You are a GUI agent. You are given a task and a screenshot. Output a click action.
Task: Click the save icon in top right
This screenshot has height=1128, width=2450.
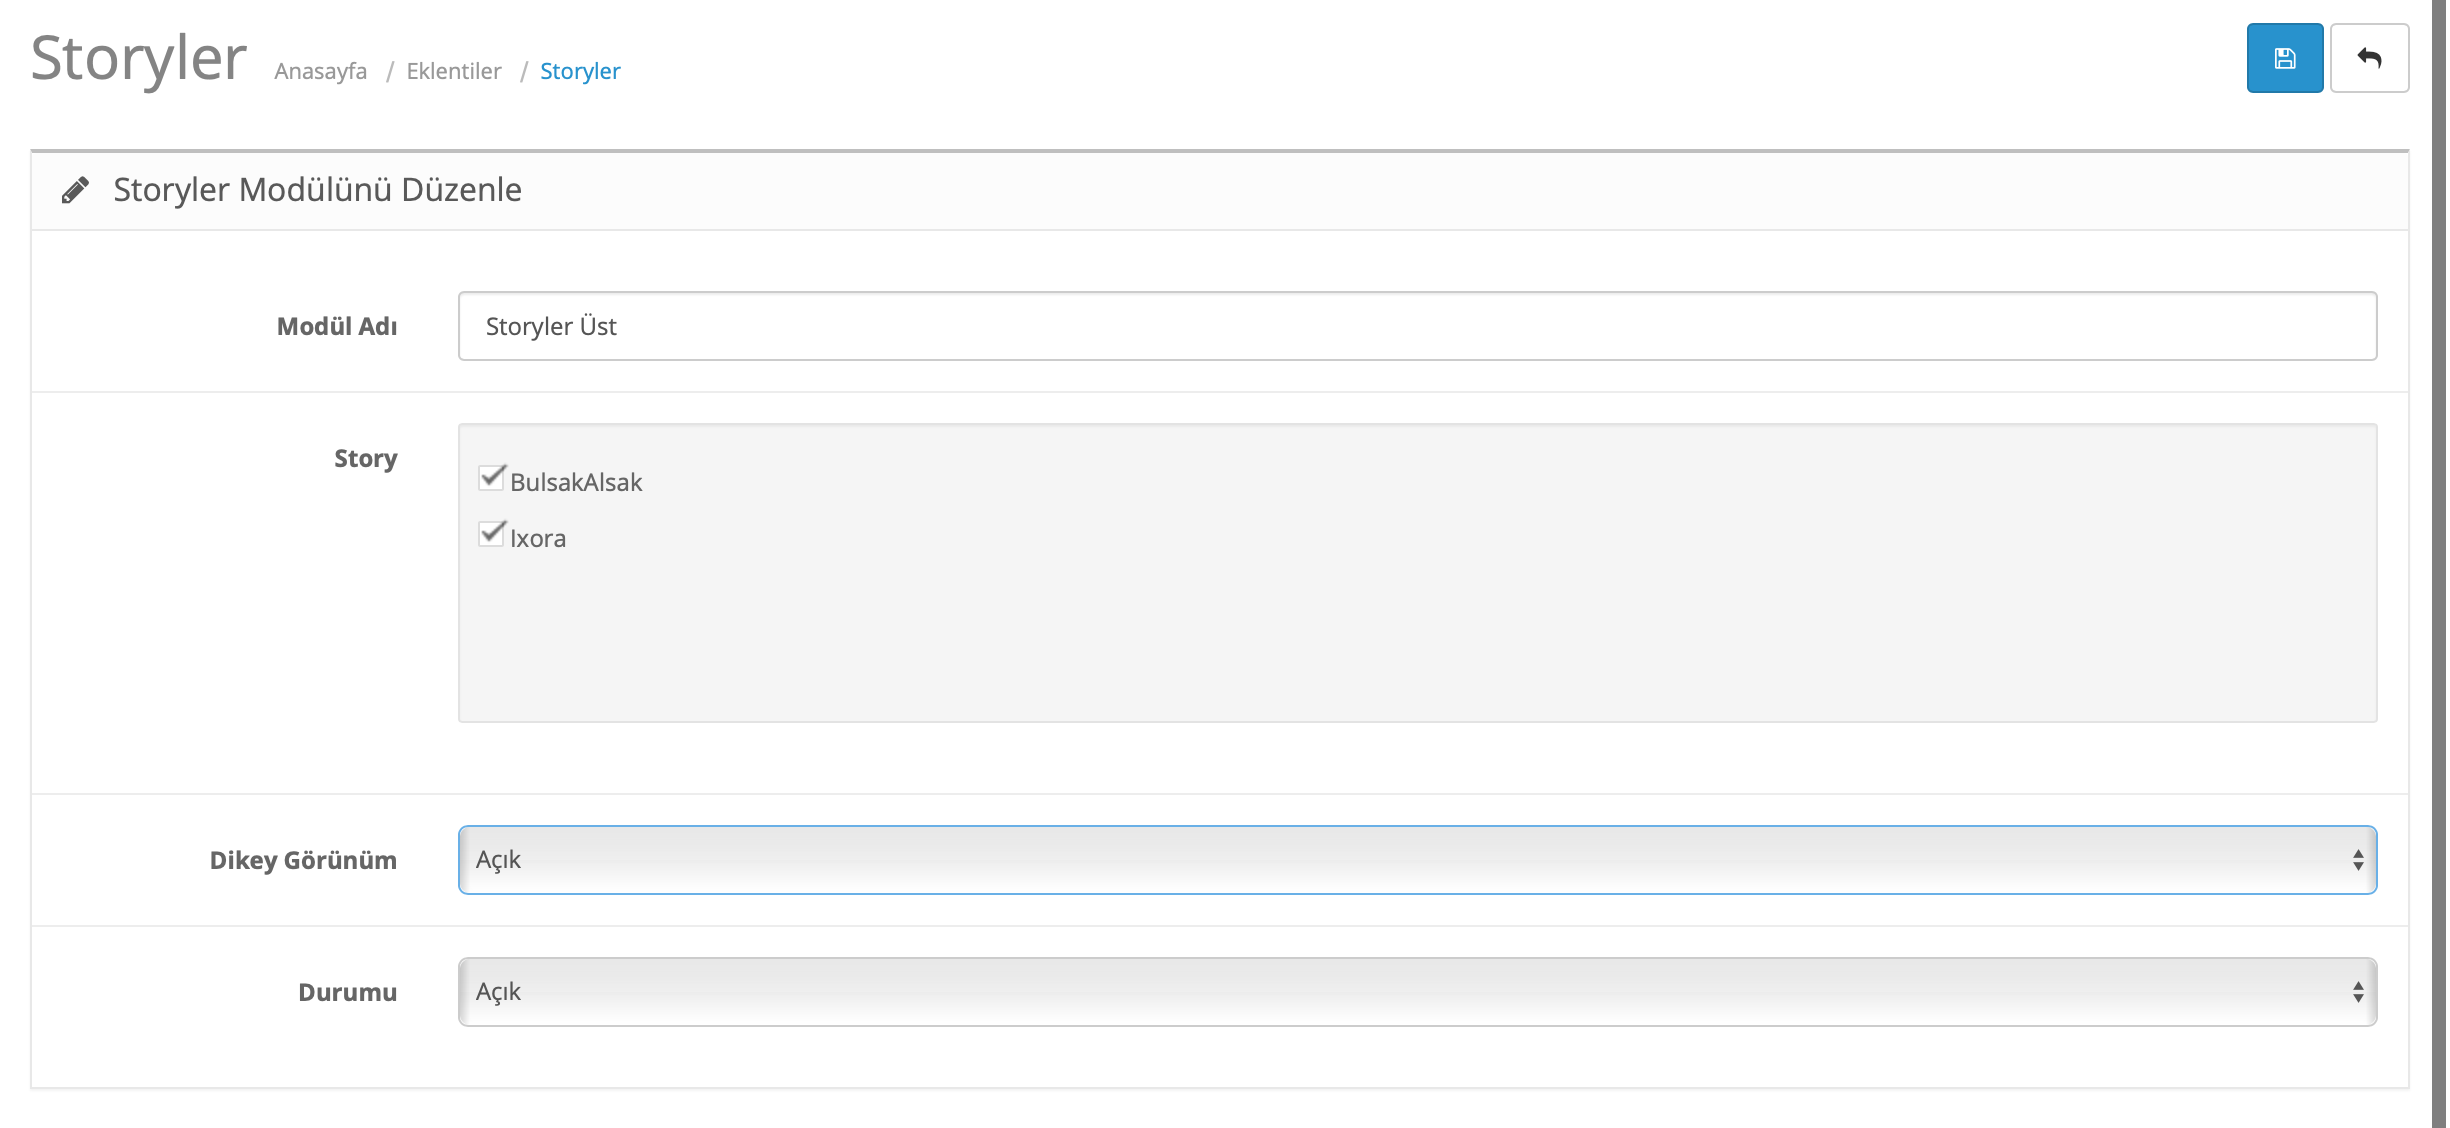(x=2284, y=59)
